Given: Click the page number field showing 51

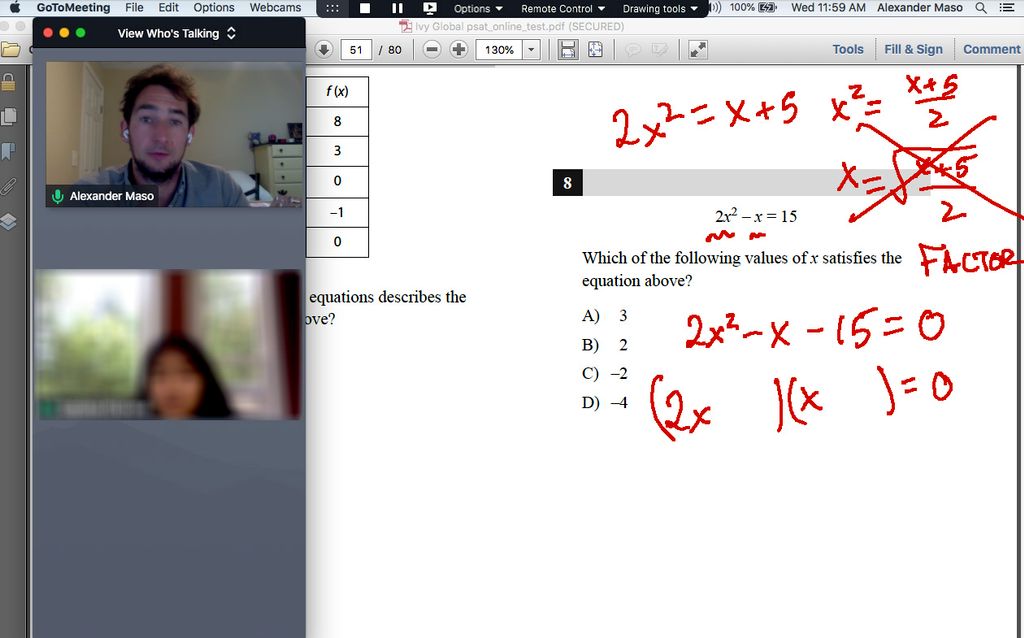Looking at the screenshot, I should (356, 49).
